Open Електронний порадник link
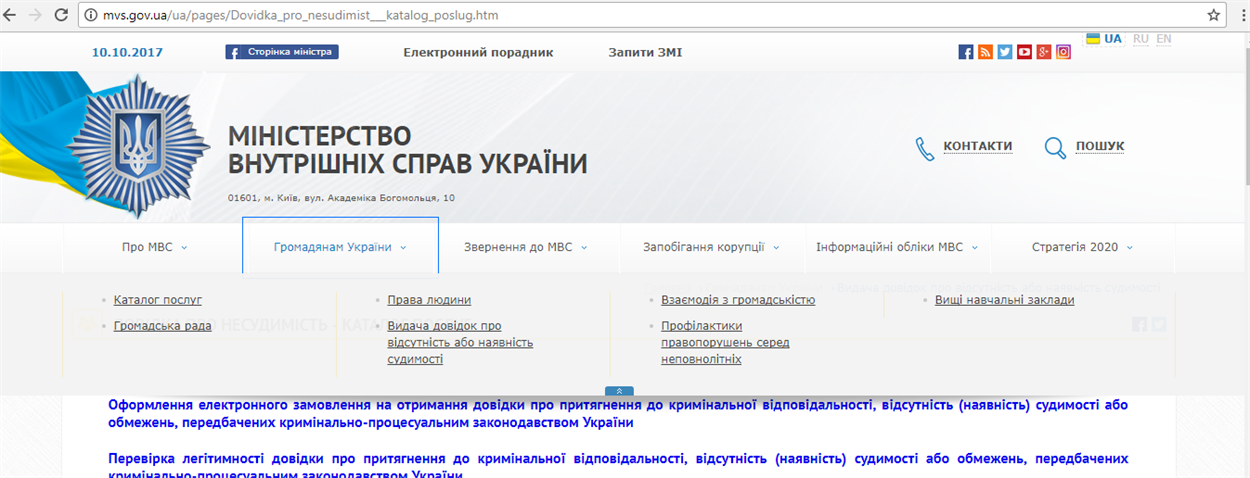 pyautogui.click(x=478, y=53)
